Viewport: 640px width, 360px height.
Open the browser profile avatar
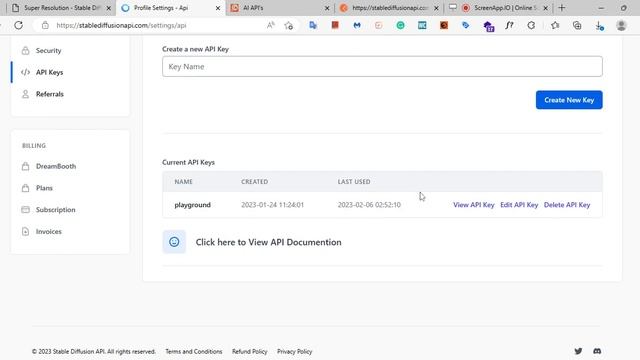[621, 25]
